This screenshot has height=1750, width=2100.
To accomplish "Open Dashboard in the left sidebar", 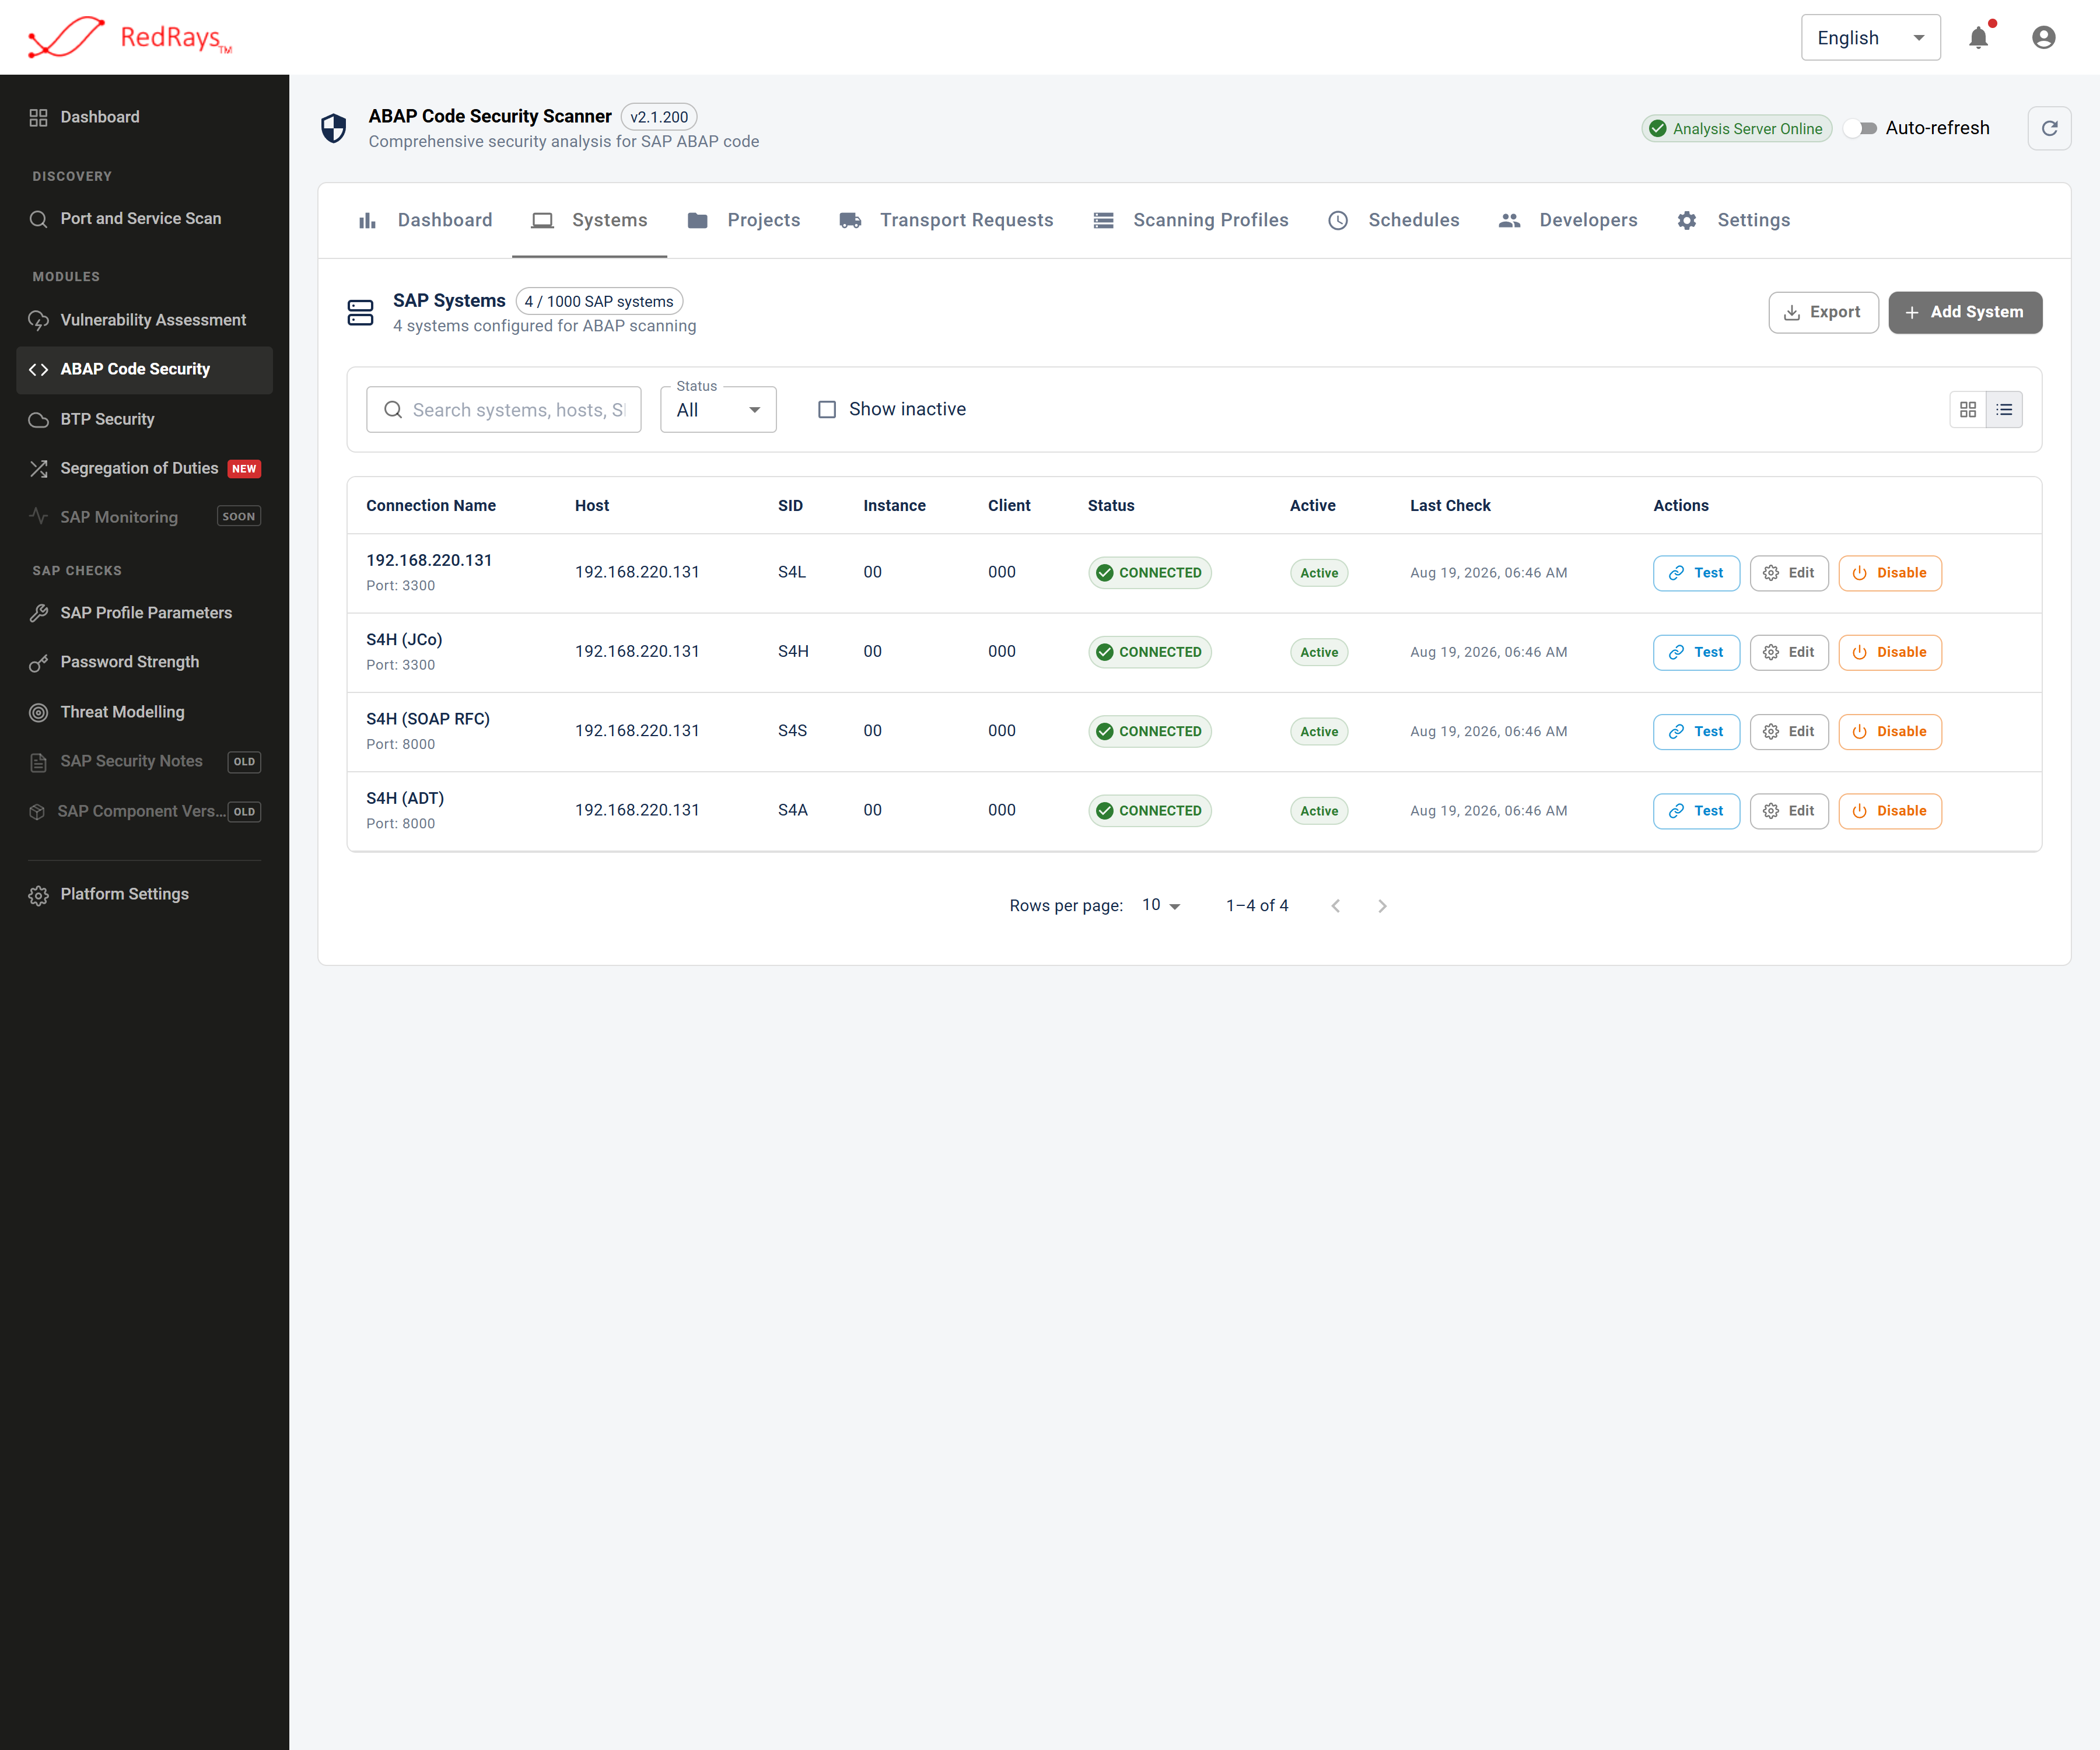I will [x=144, y=117].
